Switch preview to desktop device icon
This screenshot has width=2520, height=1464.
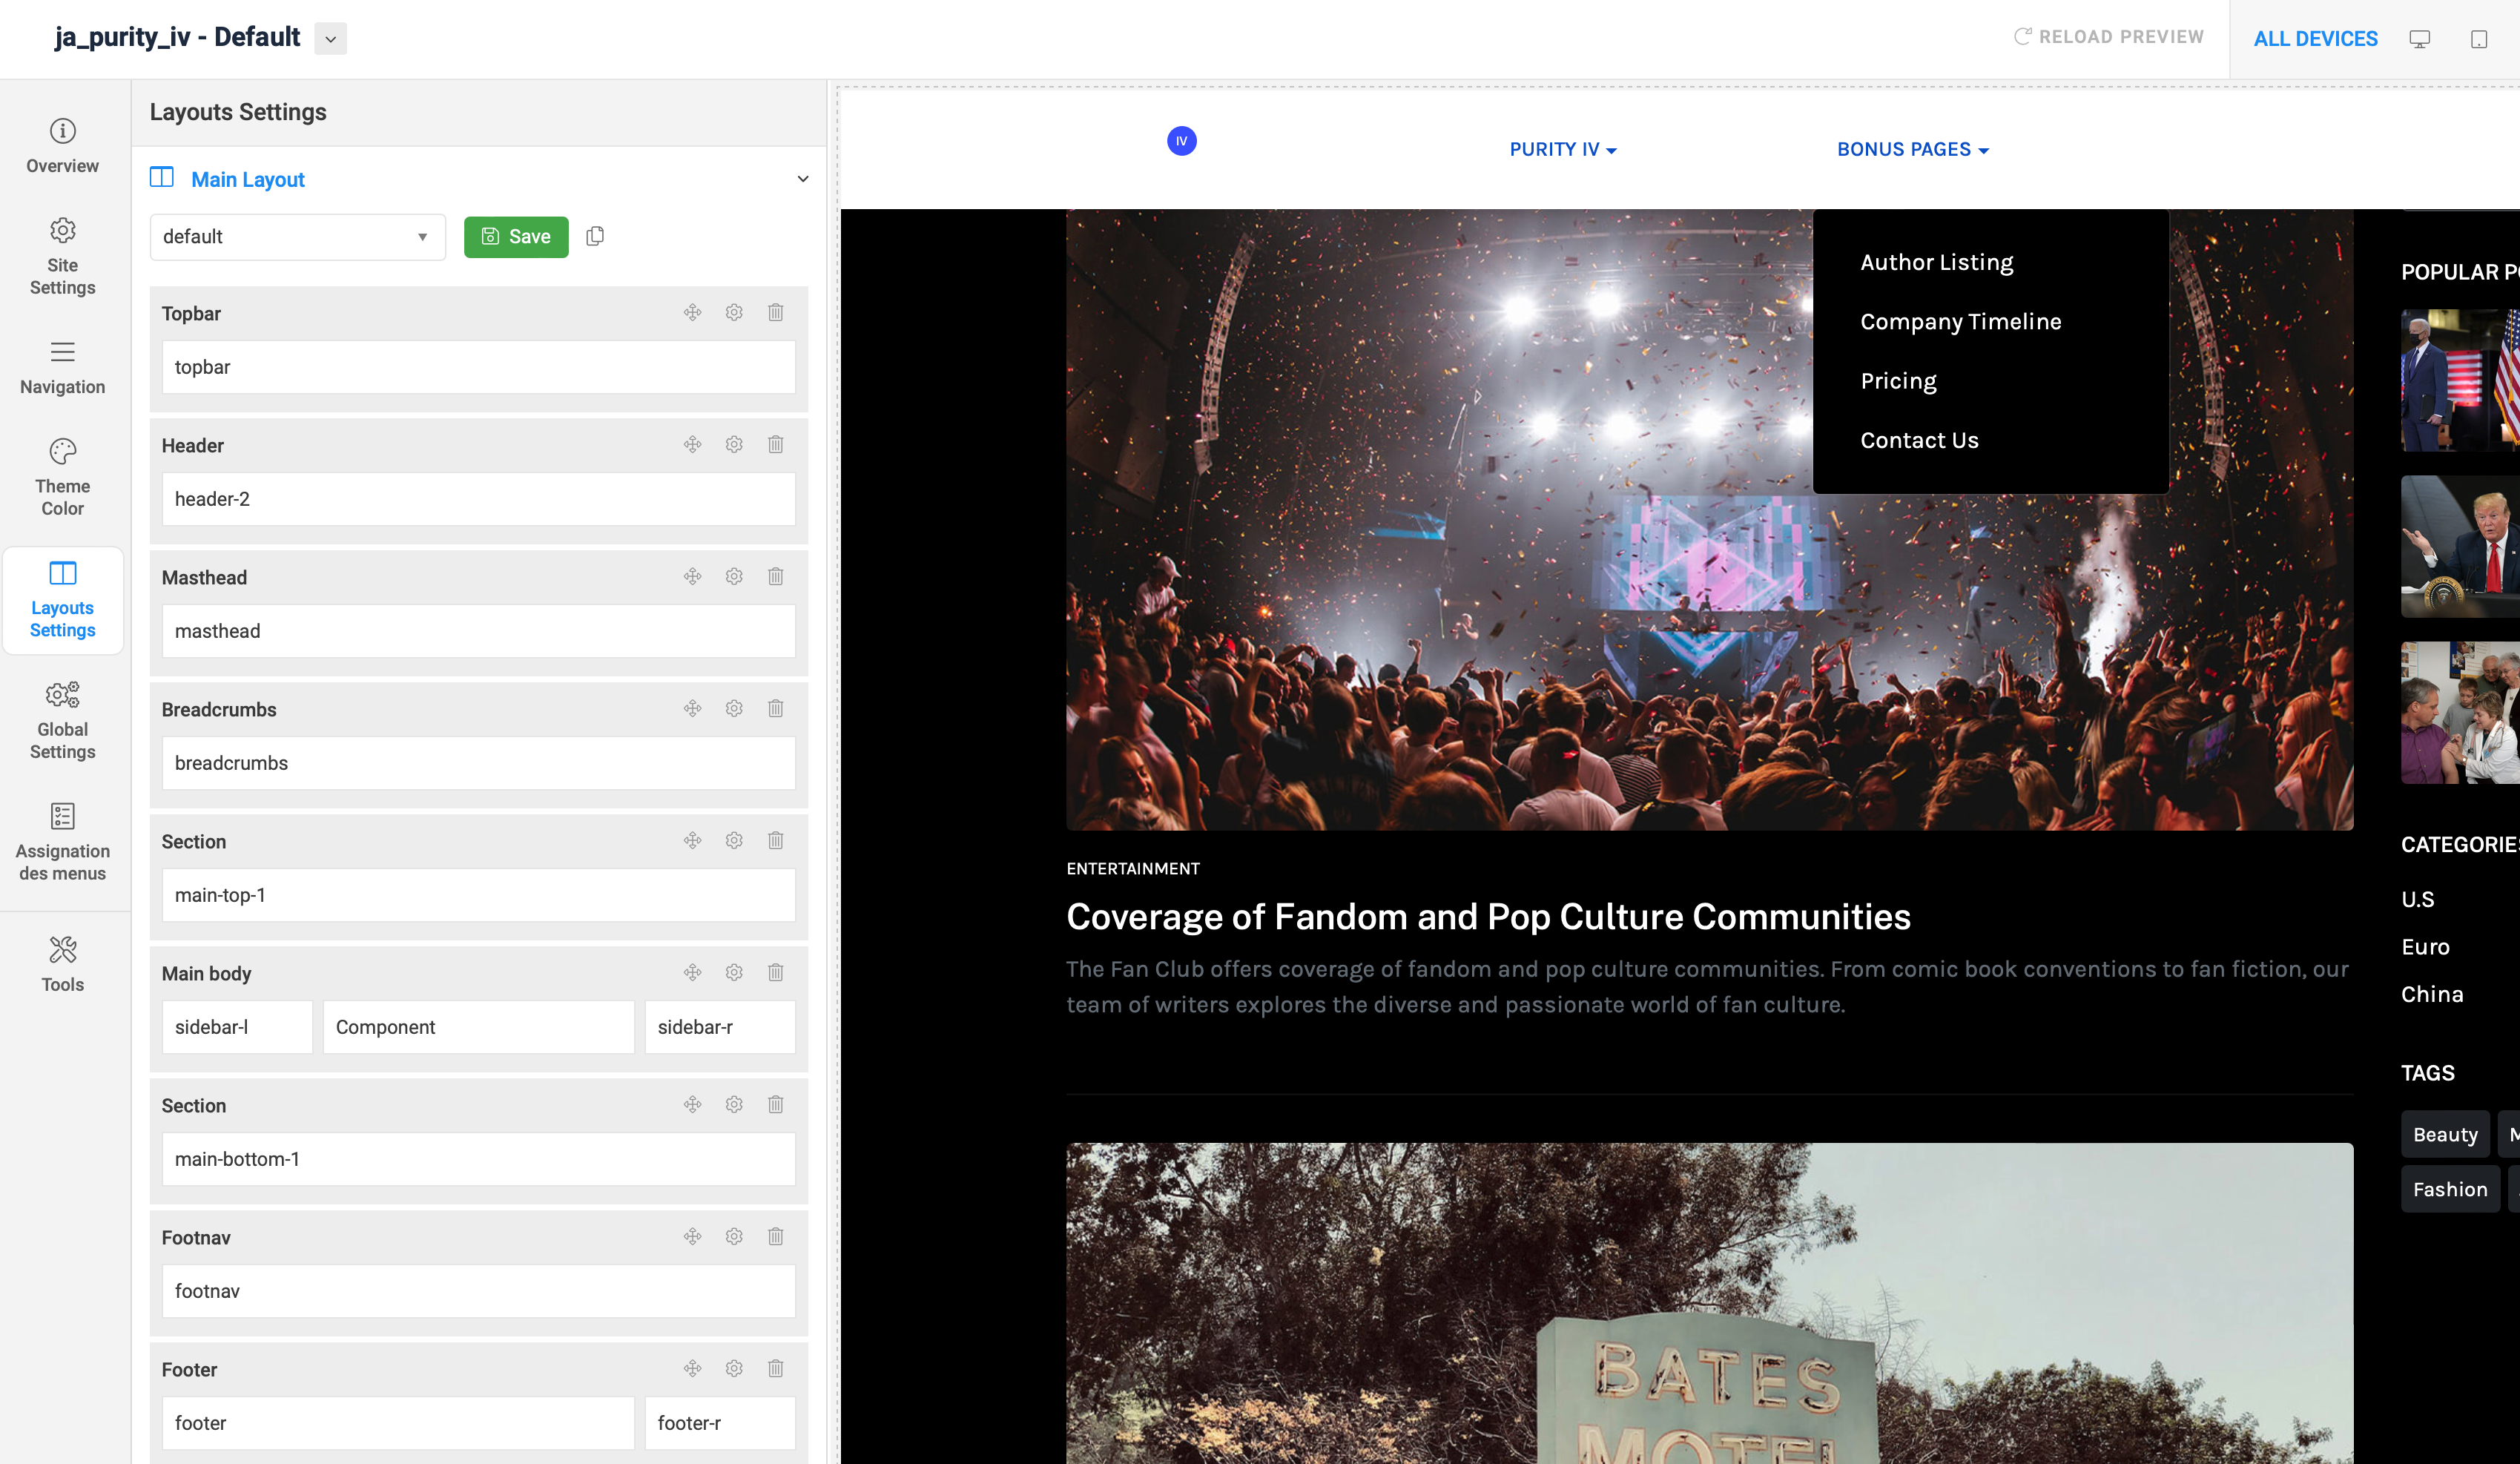click(2419, 39)
